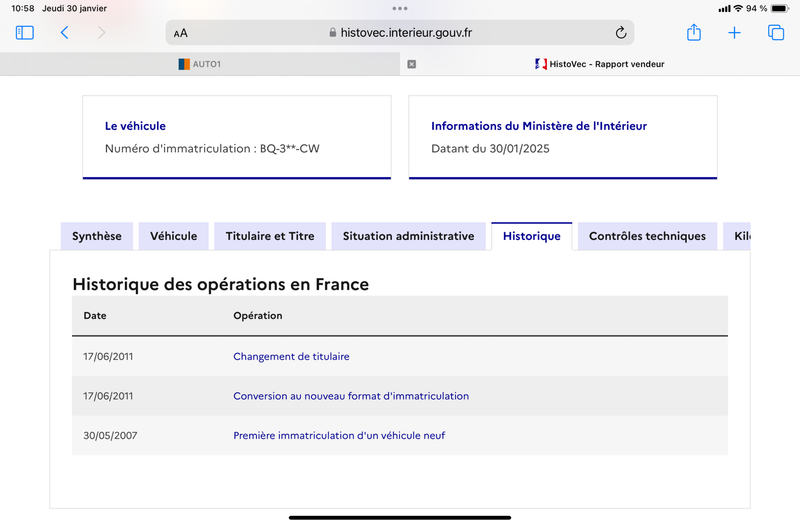Screen dimensions: 800x525
Task: Select the immatriculation number BQ-3**-CW text
Action: pyautogui.click(x=290, y=148)
